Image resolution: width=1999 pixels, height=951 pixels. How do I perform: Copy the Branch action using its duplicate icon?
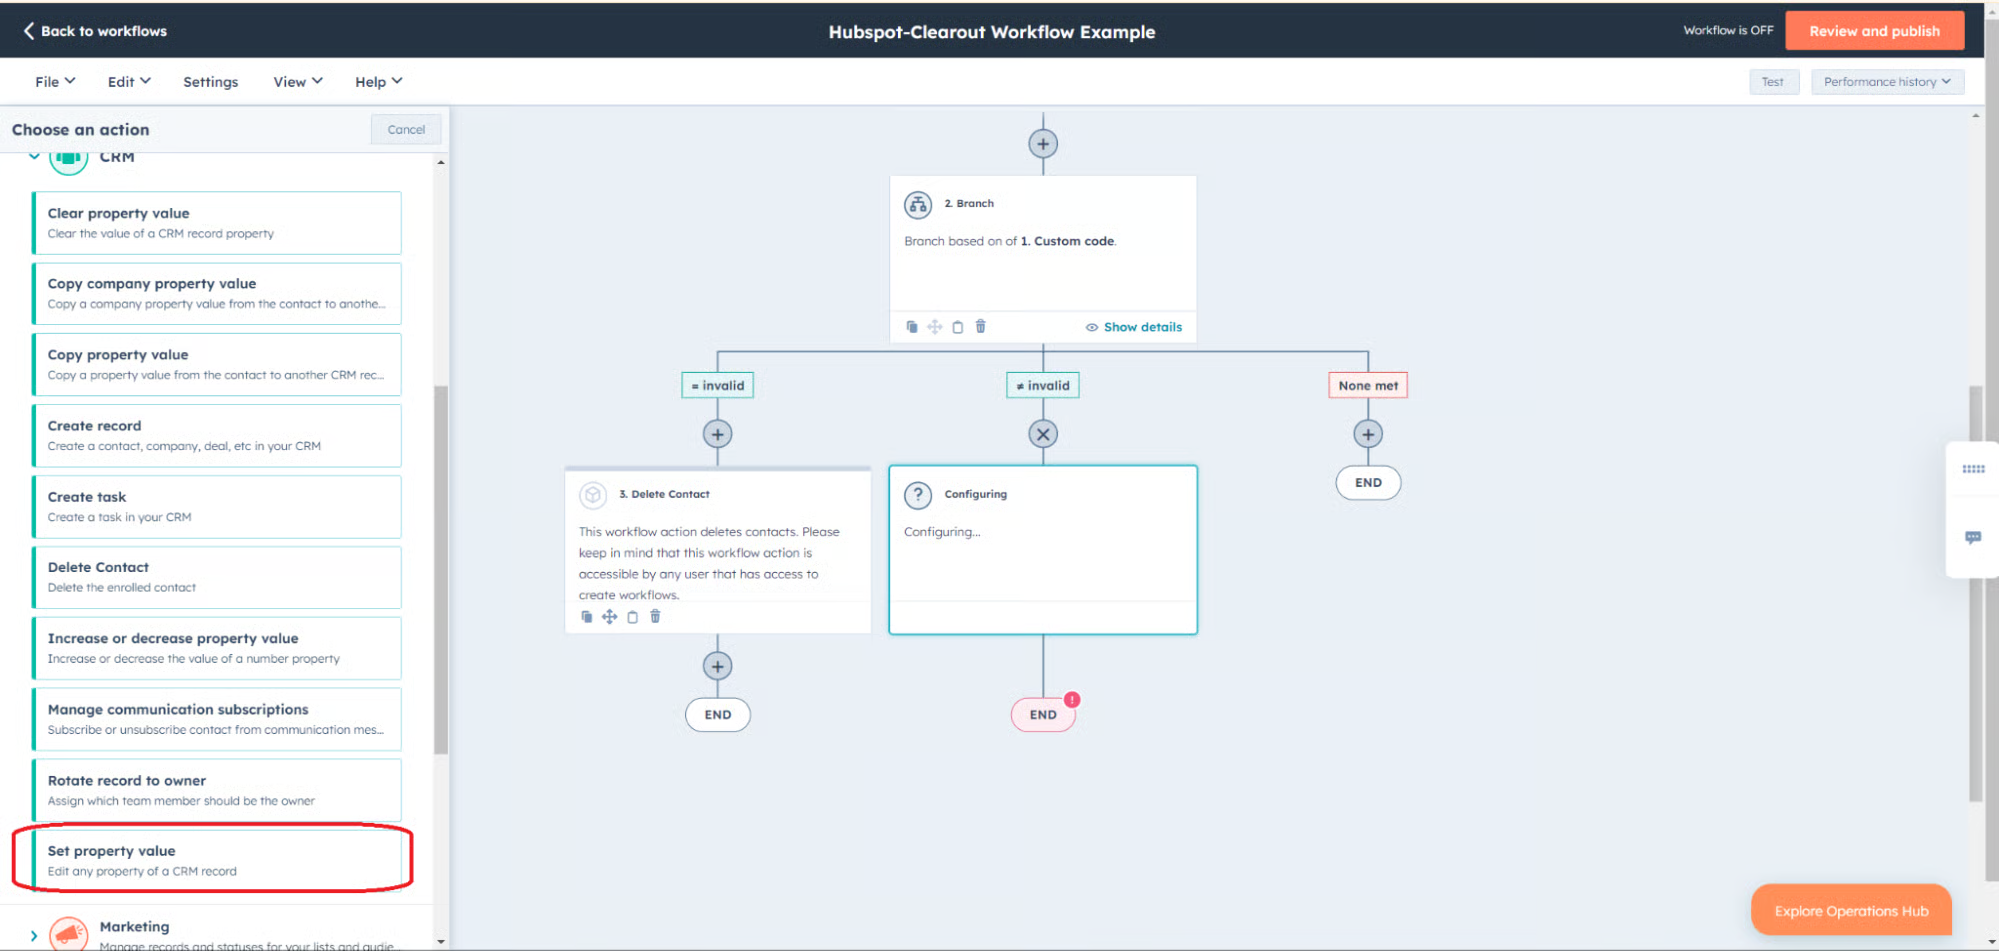coord(912,326)
